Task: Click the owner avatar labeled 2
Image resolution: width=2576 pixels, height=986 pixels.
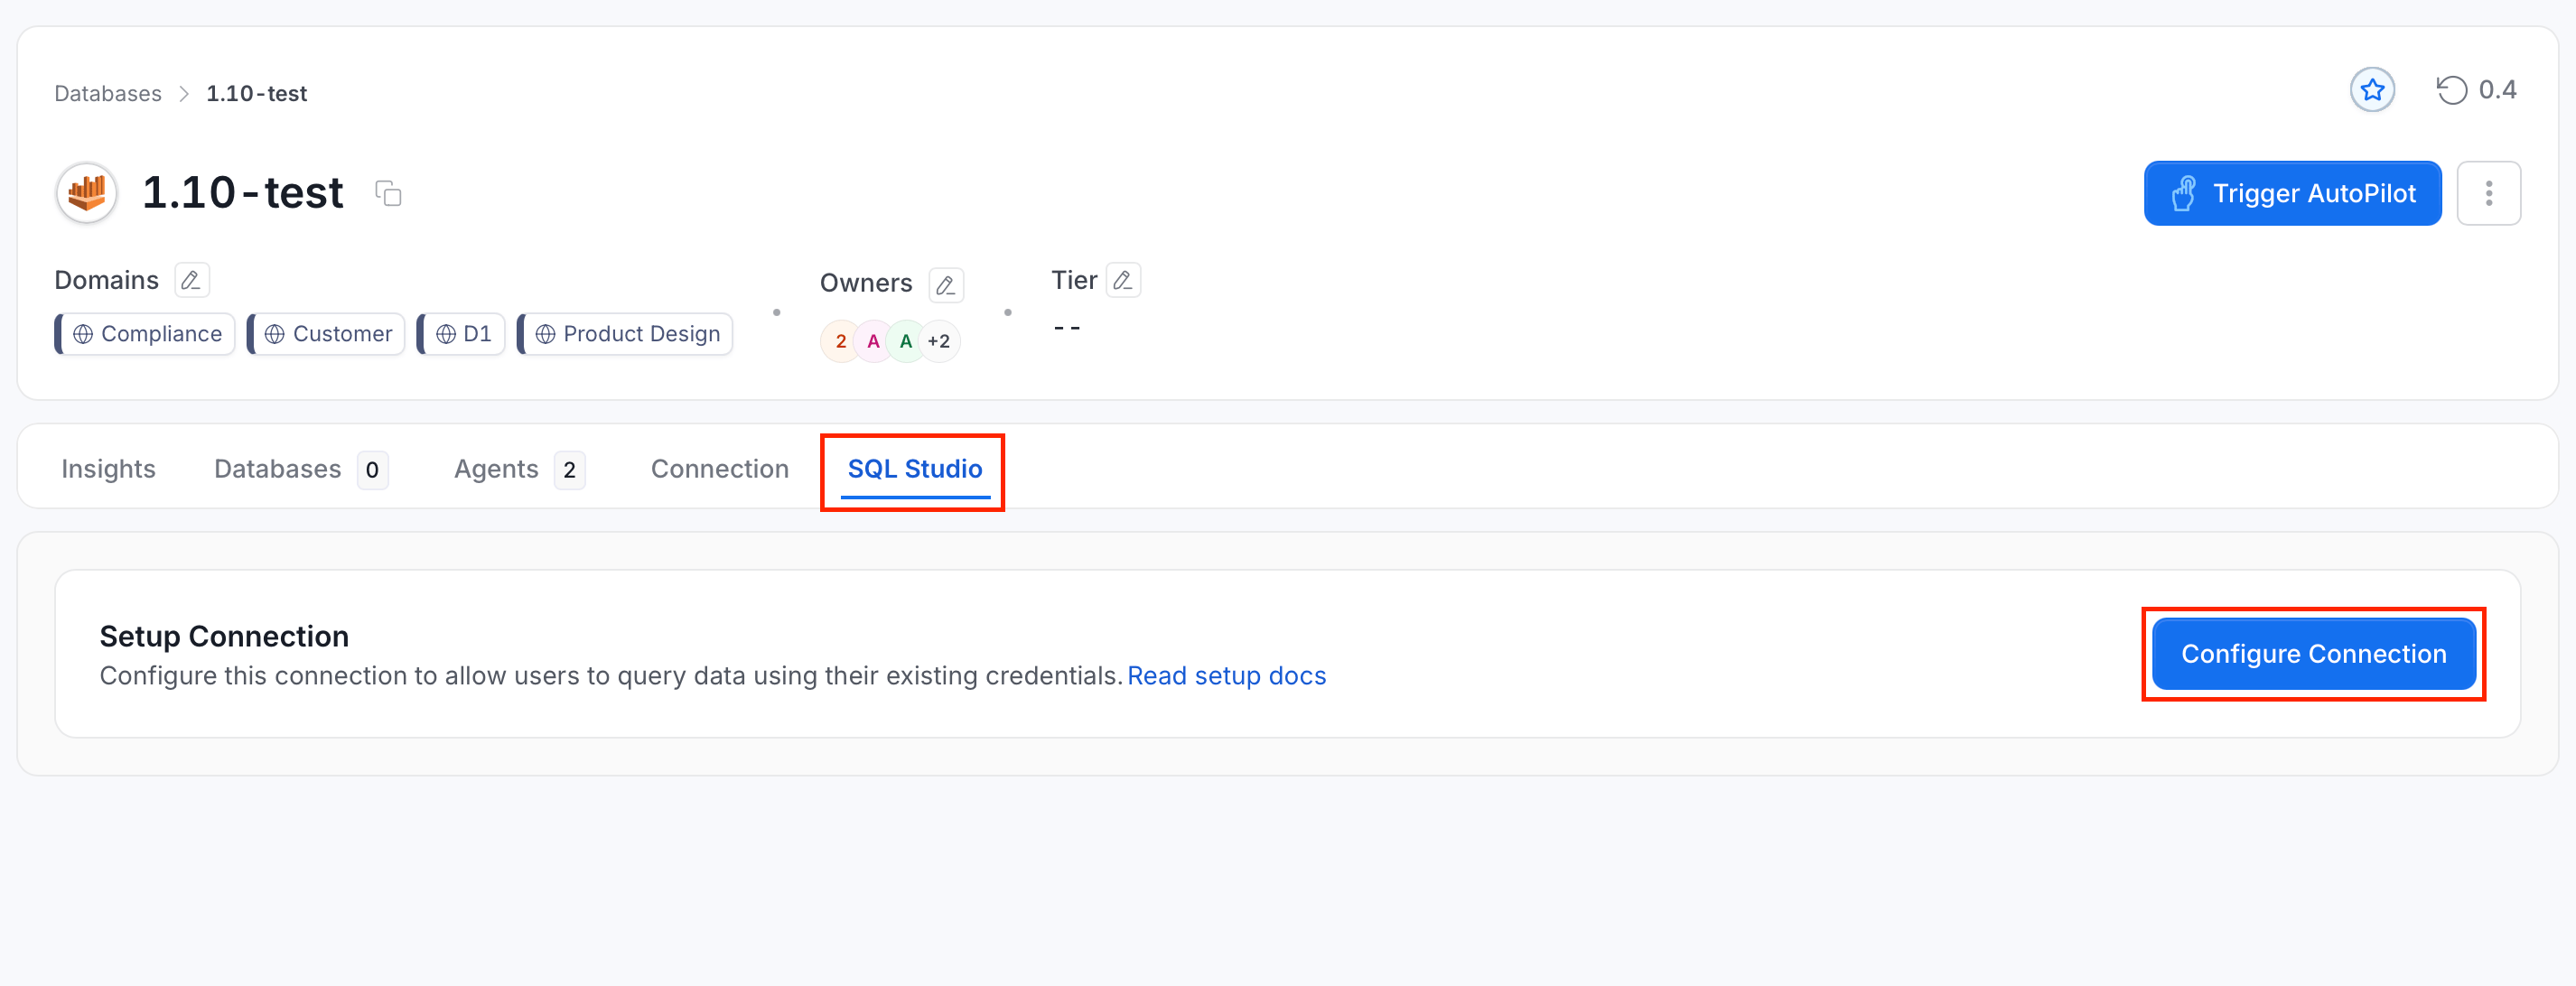Action: 840,341
